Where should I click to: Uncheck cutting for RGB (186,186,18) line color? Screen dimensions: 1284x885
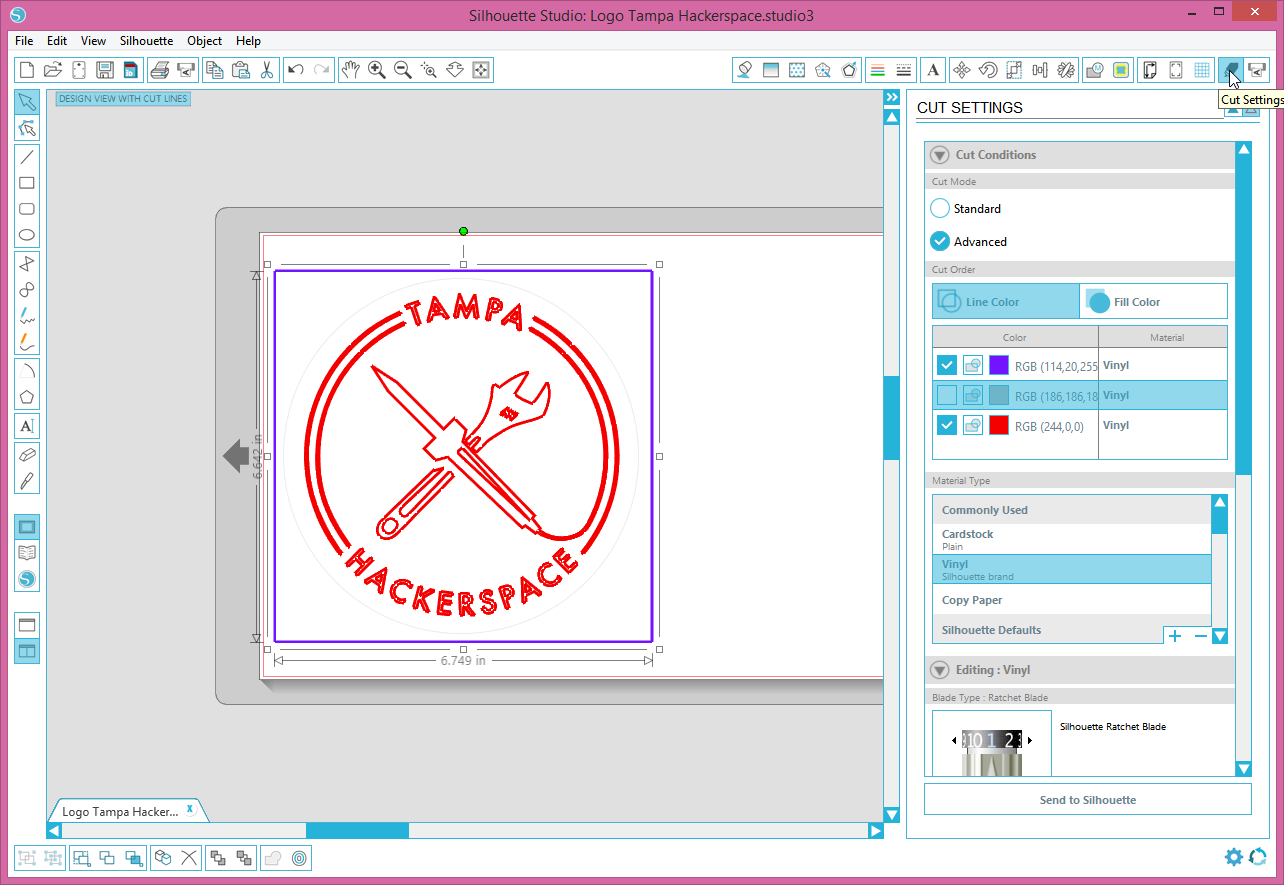pos(946,394)
